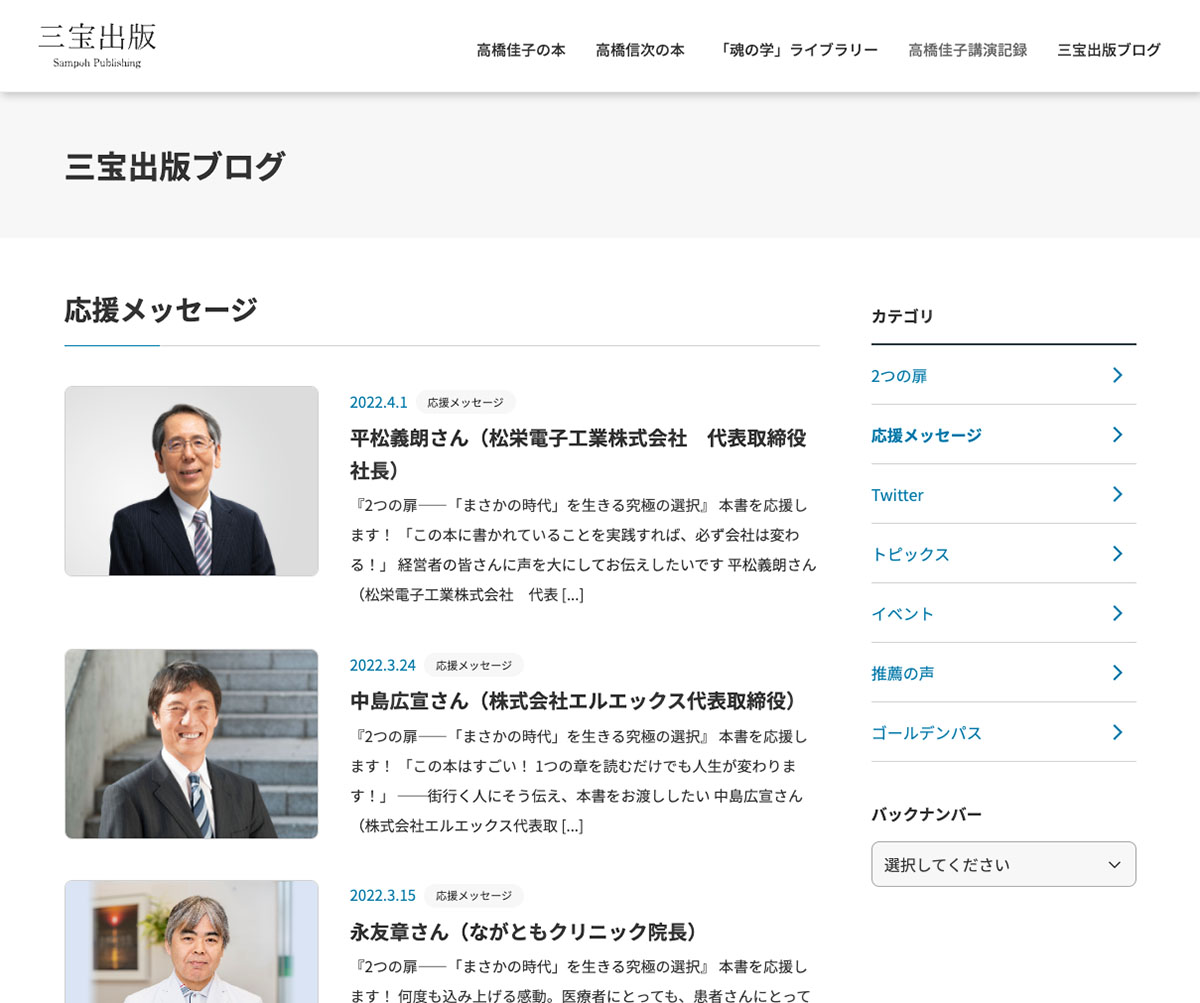Click the arrow icon next to 応援メッセージ category

1117,434
